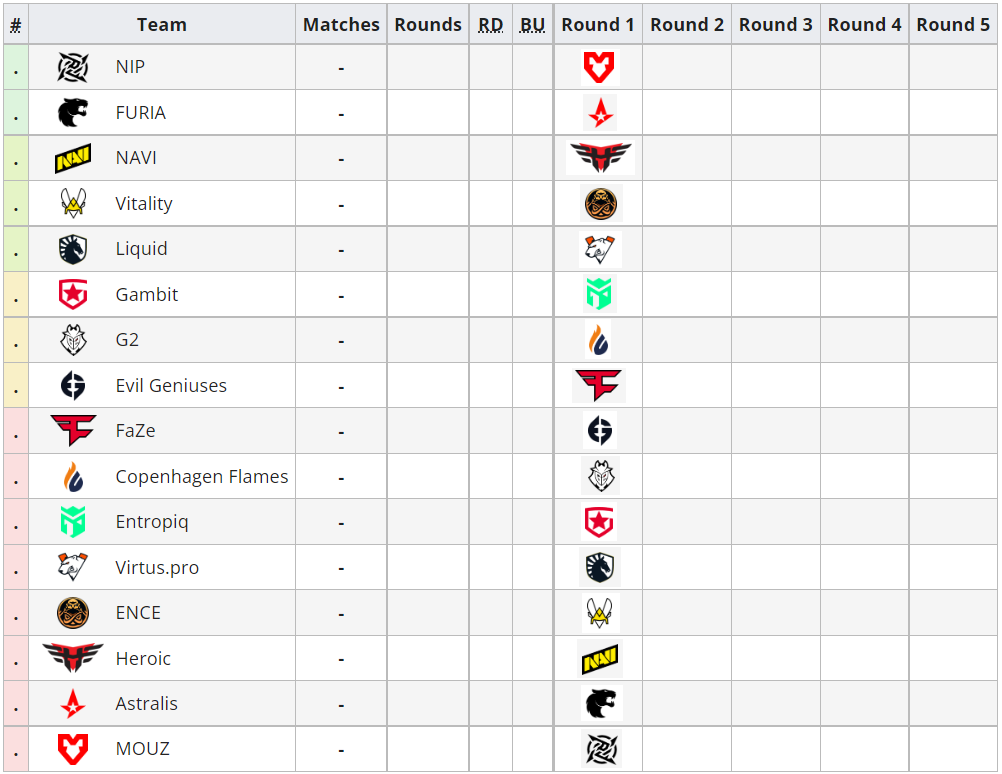Click the Copenhagen Flames logo in the Team column
The height and width of the screenshot is (774, 1002).
click(73, 477)
